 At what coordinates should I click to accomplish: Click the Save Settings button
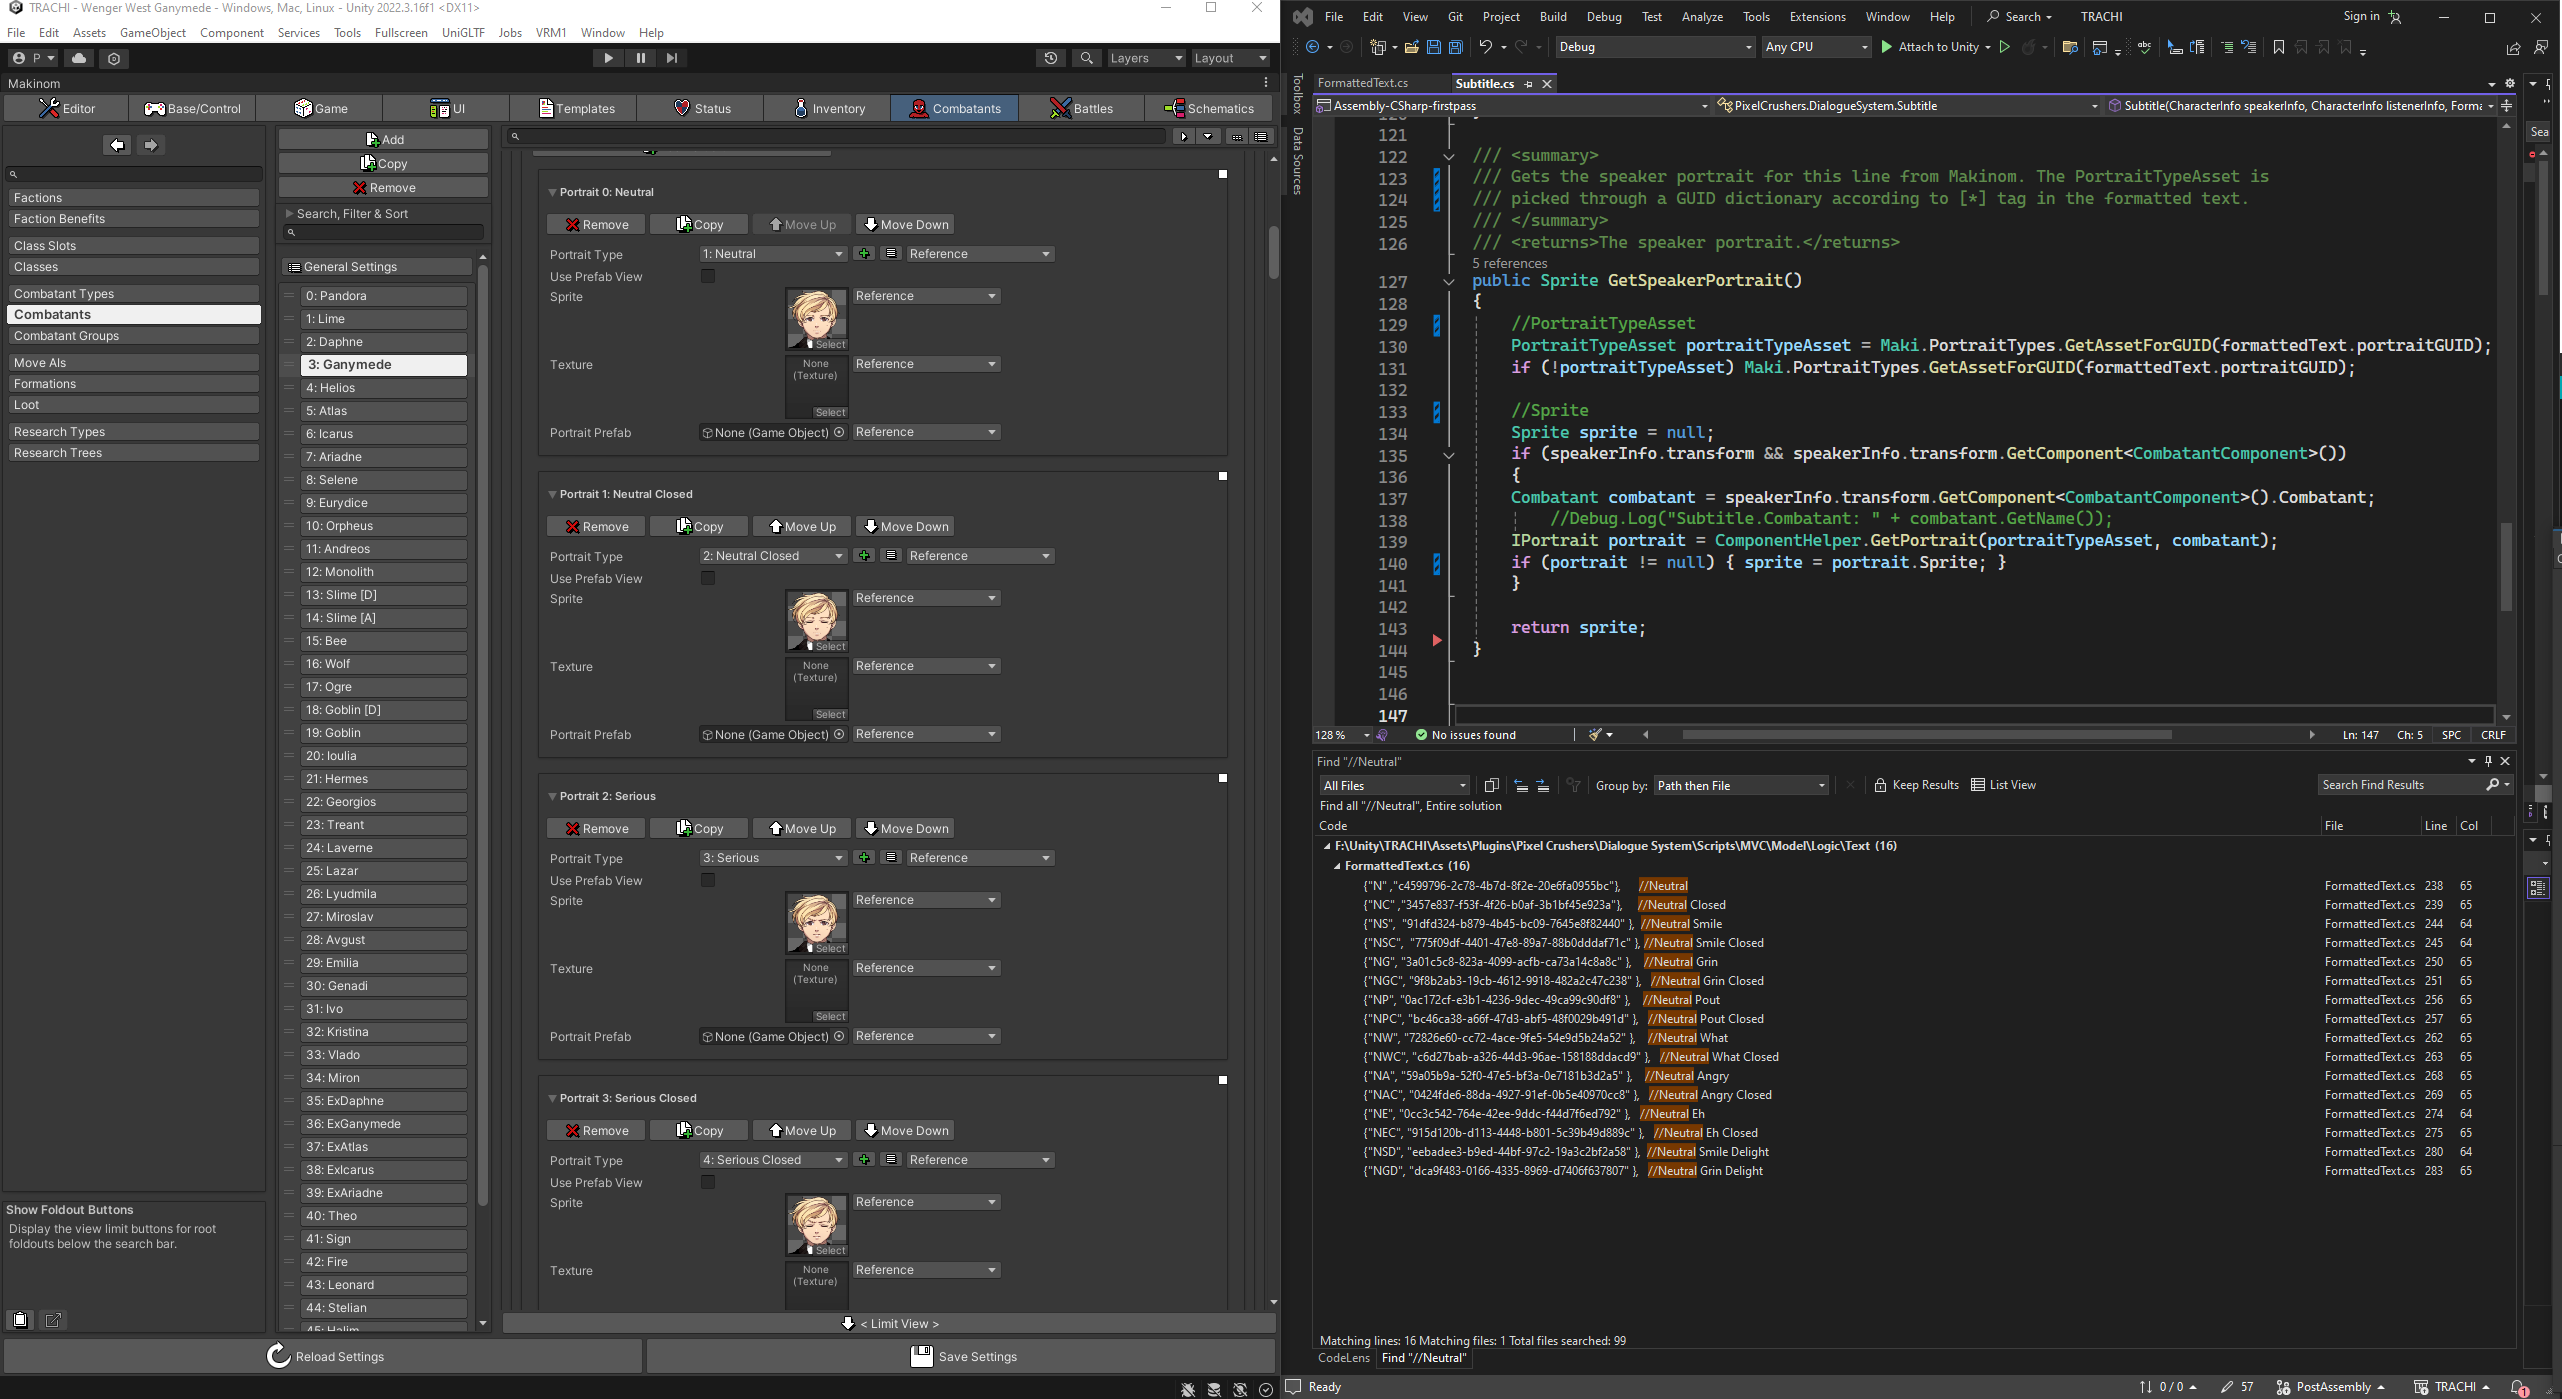[962, 1357]
